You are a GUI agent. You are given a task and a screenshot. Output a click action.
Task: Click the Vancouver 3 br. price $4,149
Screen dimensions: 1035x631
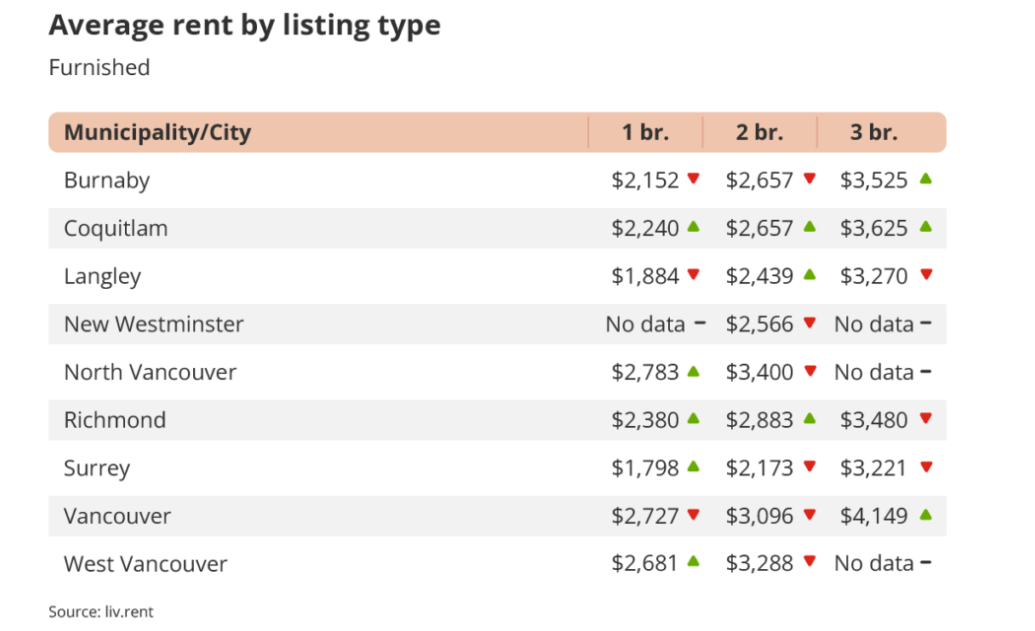[873, 516]
